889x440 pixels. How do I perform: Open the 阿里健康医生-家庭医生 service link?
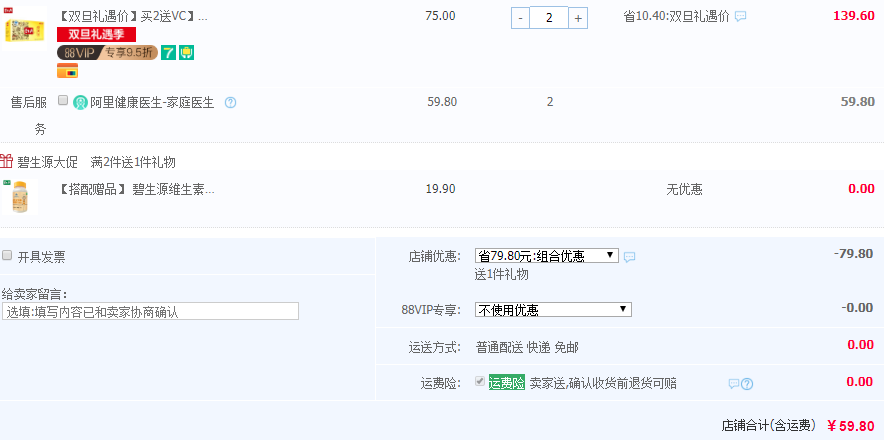tap(152, 103)
